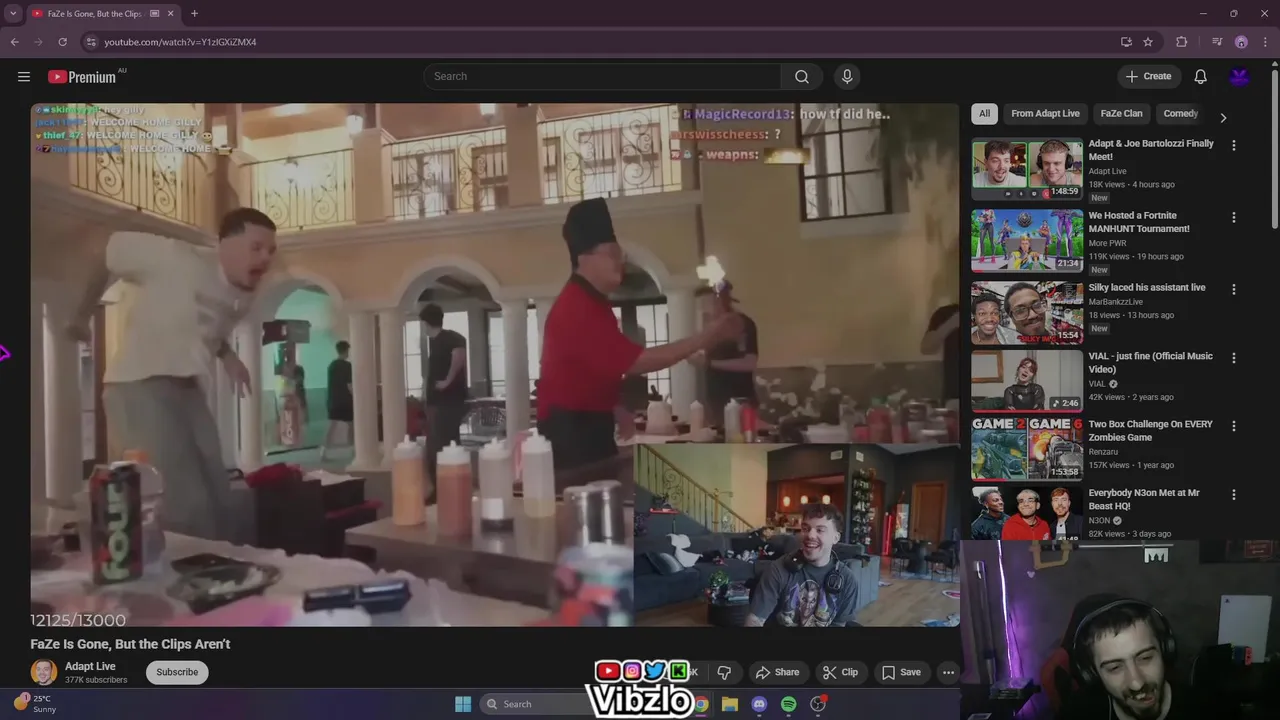Open Discord from the taskbar

(759, 704)
